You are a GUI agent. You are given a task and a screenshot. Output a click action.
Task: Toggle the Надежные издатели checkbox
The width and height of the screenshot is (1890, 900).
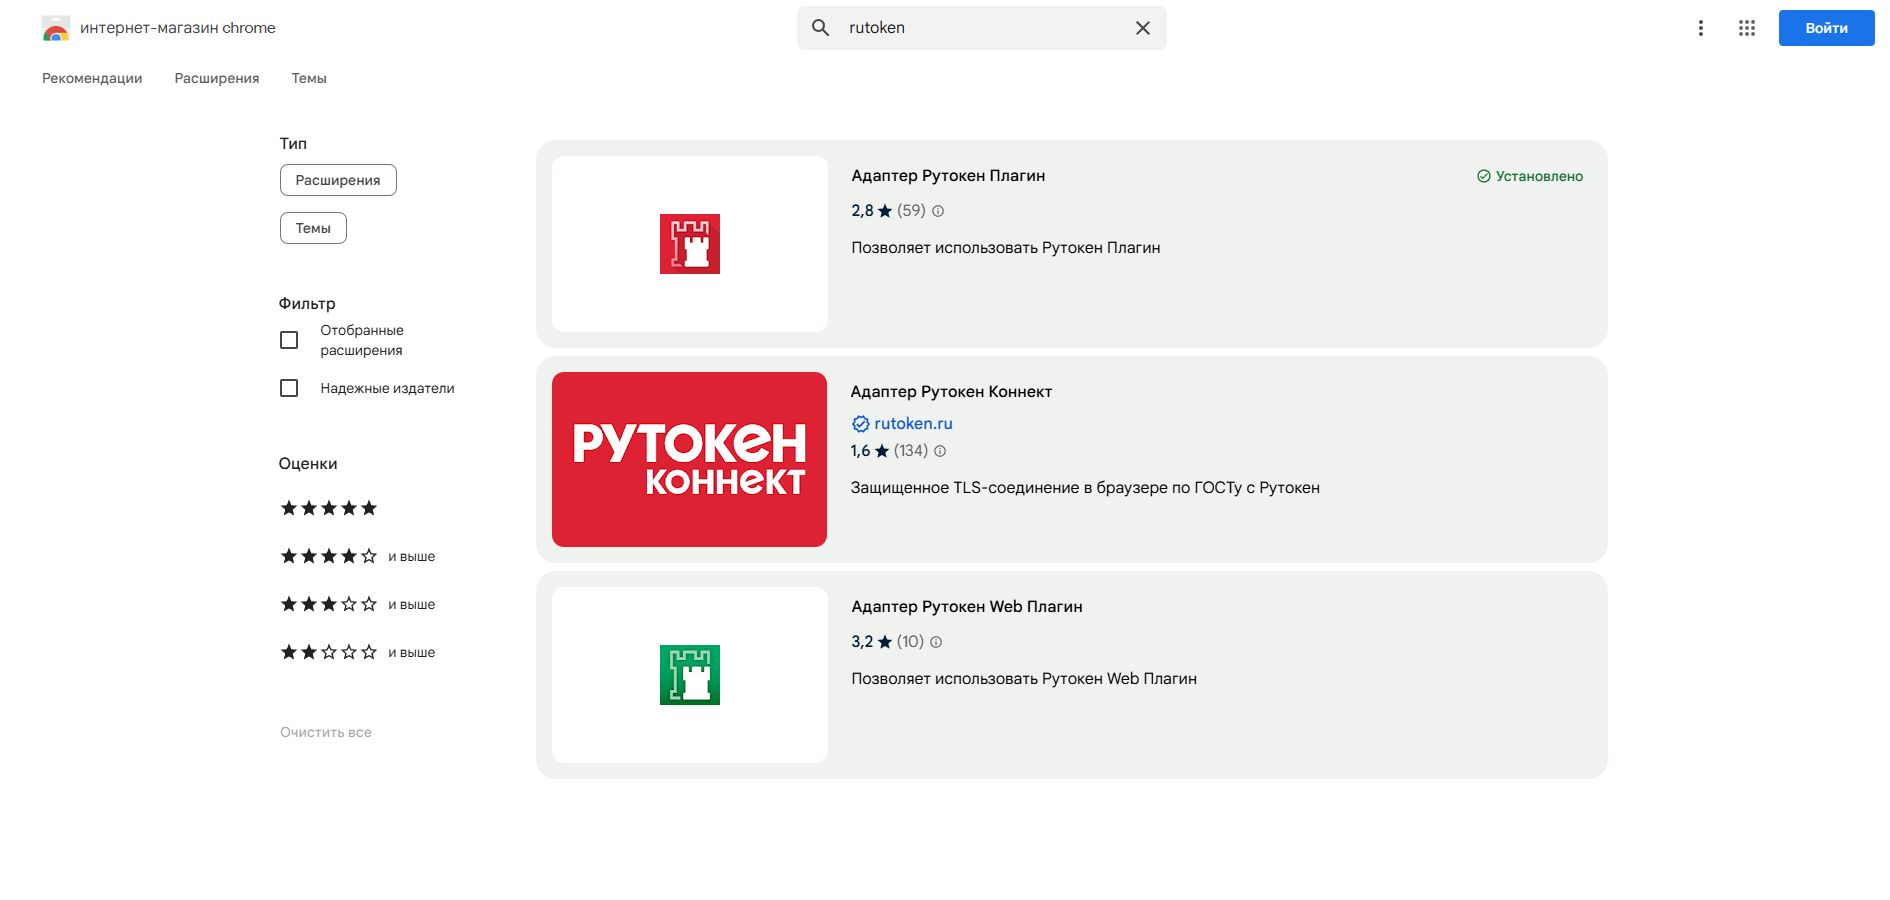[x=289, y=388]
